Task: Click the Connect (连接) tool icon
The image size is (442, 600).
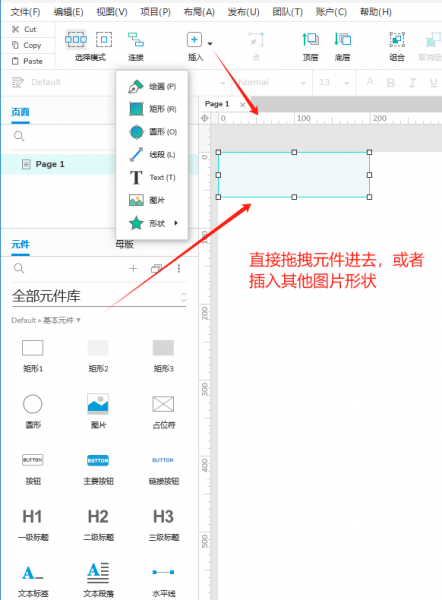Action: (x=136, y=40)
